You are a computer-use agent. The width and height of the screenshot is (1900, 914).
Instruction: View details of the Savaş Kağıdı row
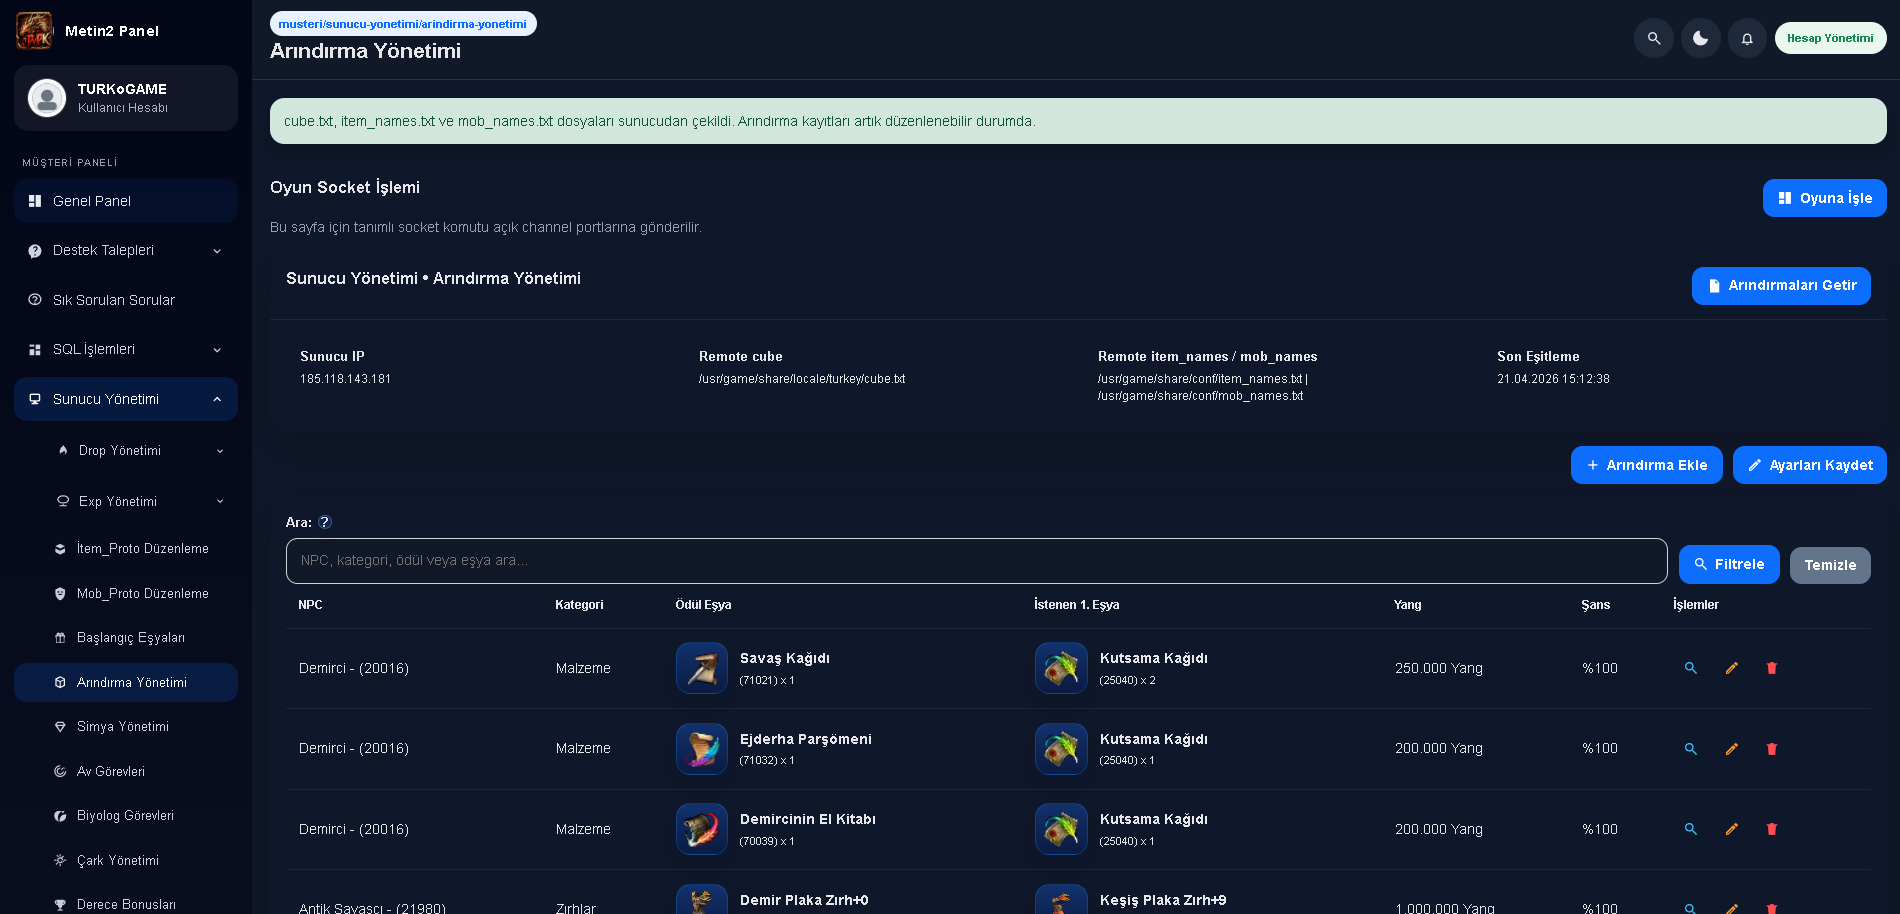(x=1691, y=668)
